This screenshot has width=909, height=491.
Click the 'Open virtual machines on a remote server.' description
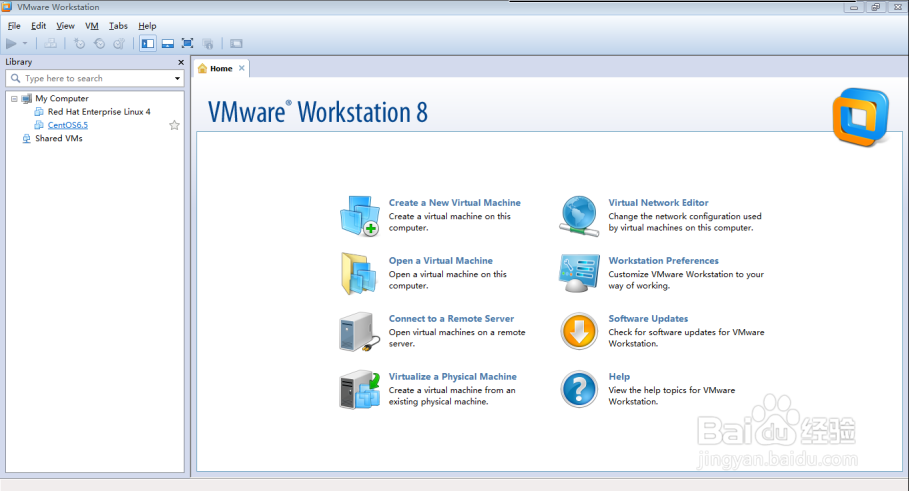tap(457, 338)
